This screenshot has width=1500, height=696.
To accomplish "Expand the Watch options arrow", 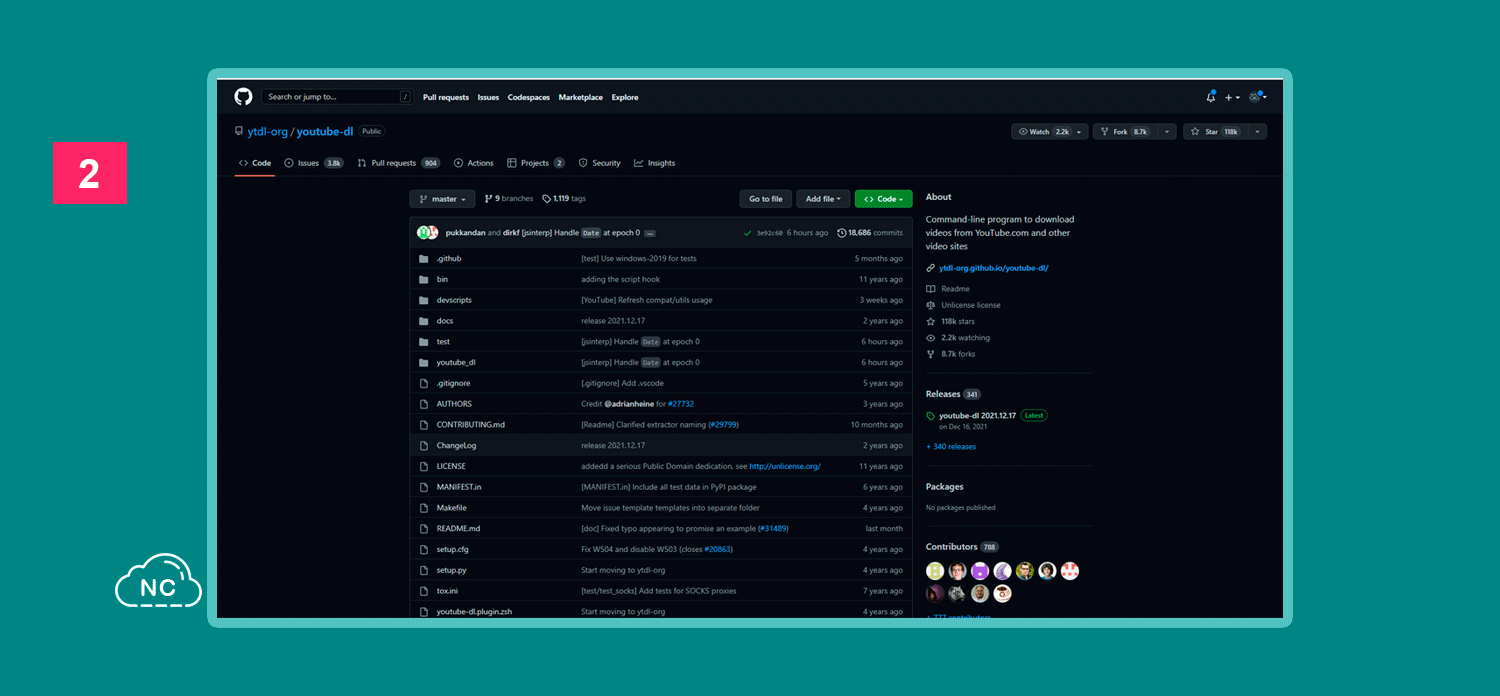I will pos(1081,132).
